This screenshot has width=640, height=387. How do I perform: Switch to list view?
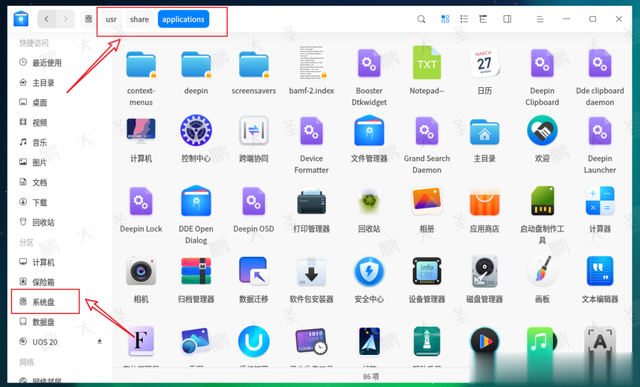464,19
